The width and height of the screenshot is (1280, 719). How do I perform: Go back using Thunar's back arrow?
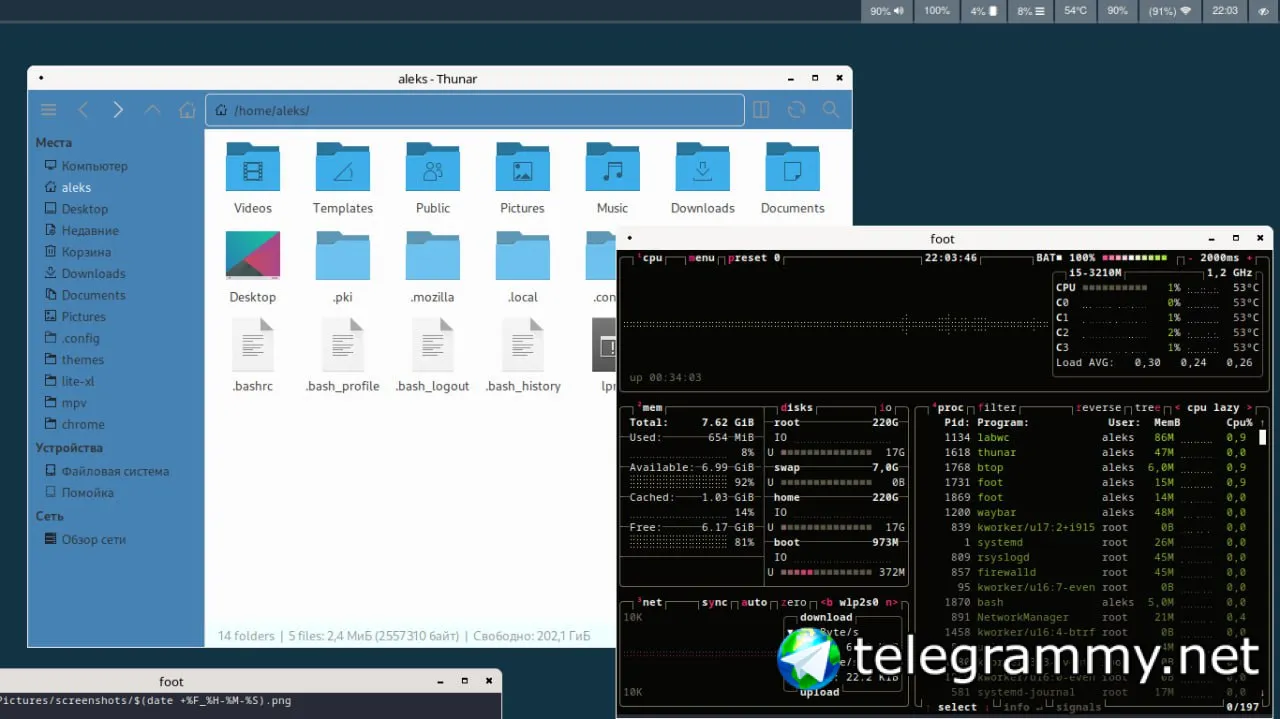coord(83,110)
